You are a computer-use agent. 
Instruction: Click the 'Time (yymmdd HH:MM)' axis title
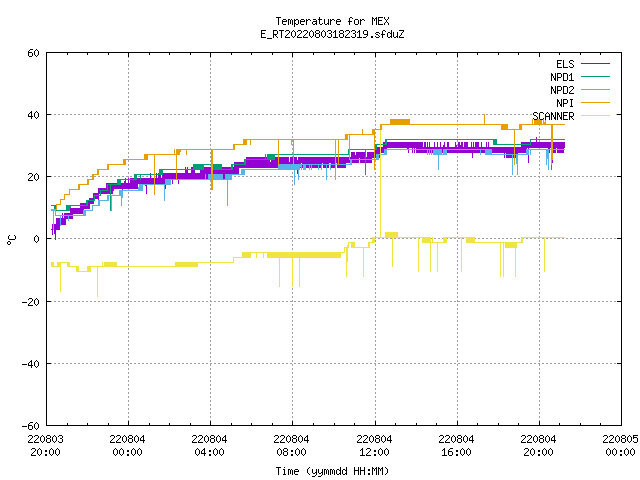(332, 471)
